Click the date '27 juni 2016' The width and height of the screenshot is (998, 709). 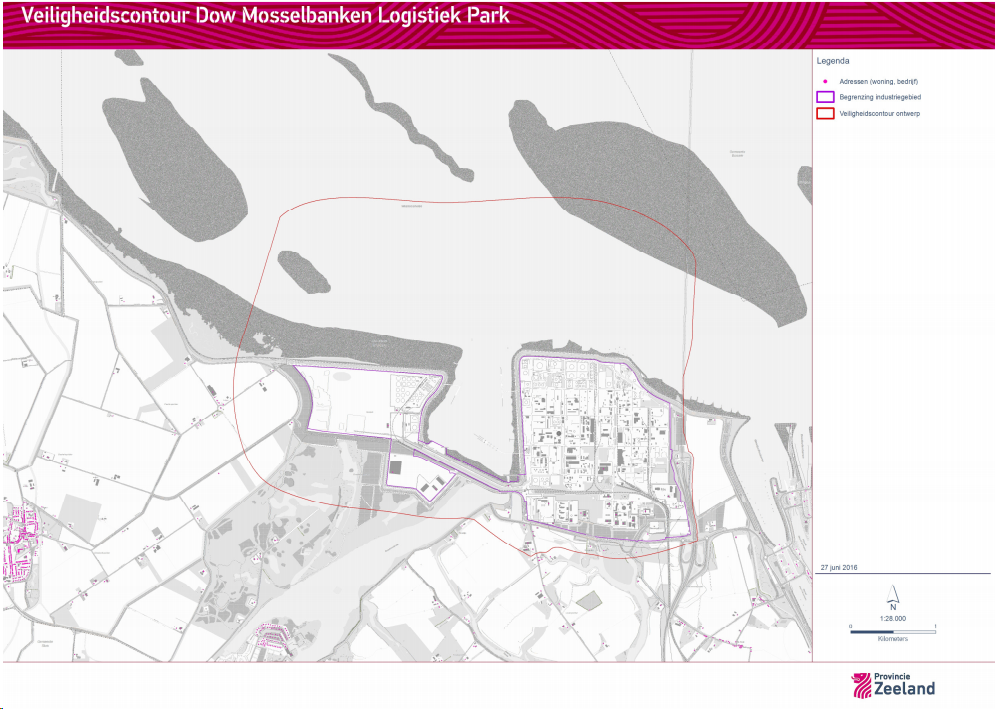point(839,567)
